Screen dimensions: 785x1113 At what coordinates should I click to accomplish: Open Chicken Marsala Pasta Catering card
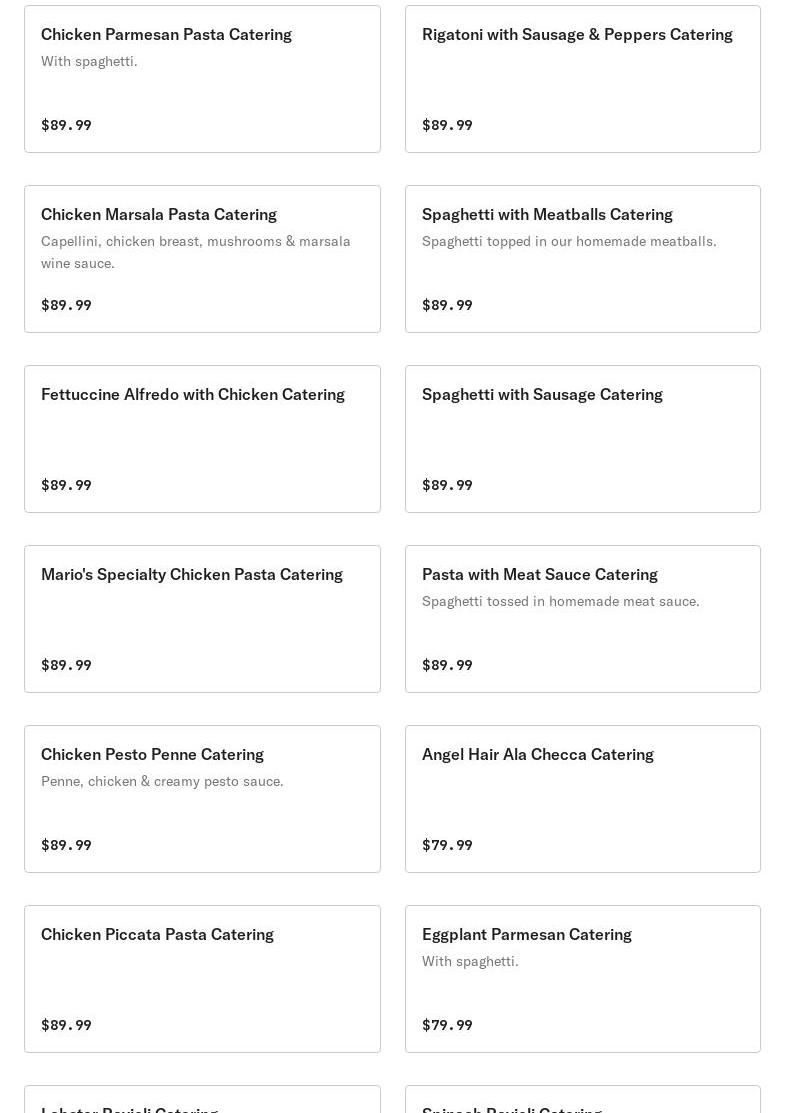202,259
